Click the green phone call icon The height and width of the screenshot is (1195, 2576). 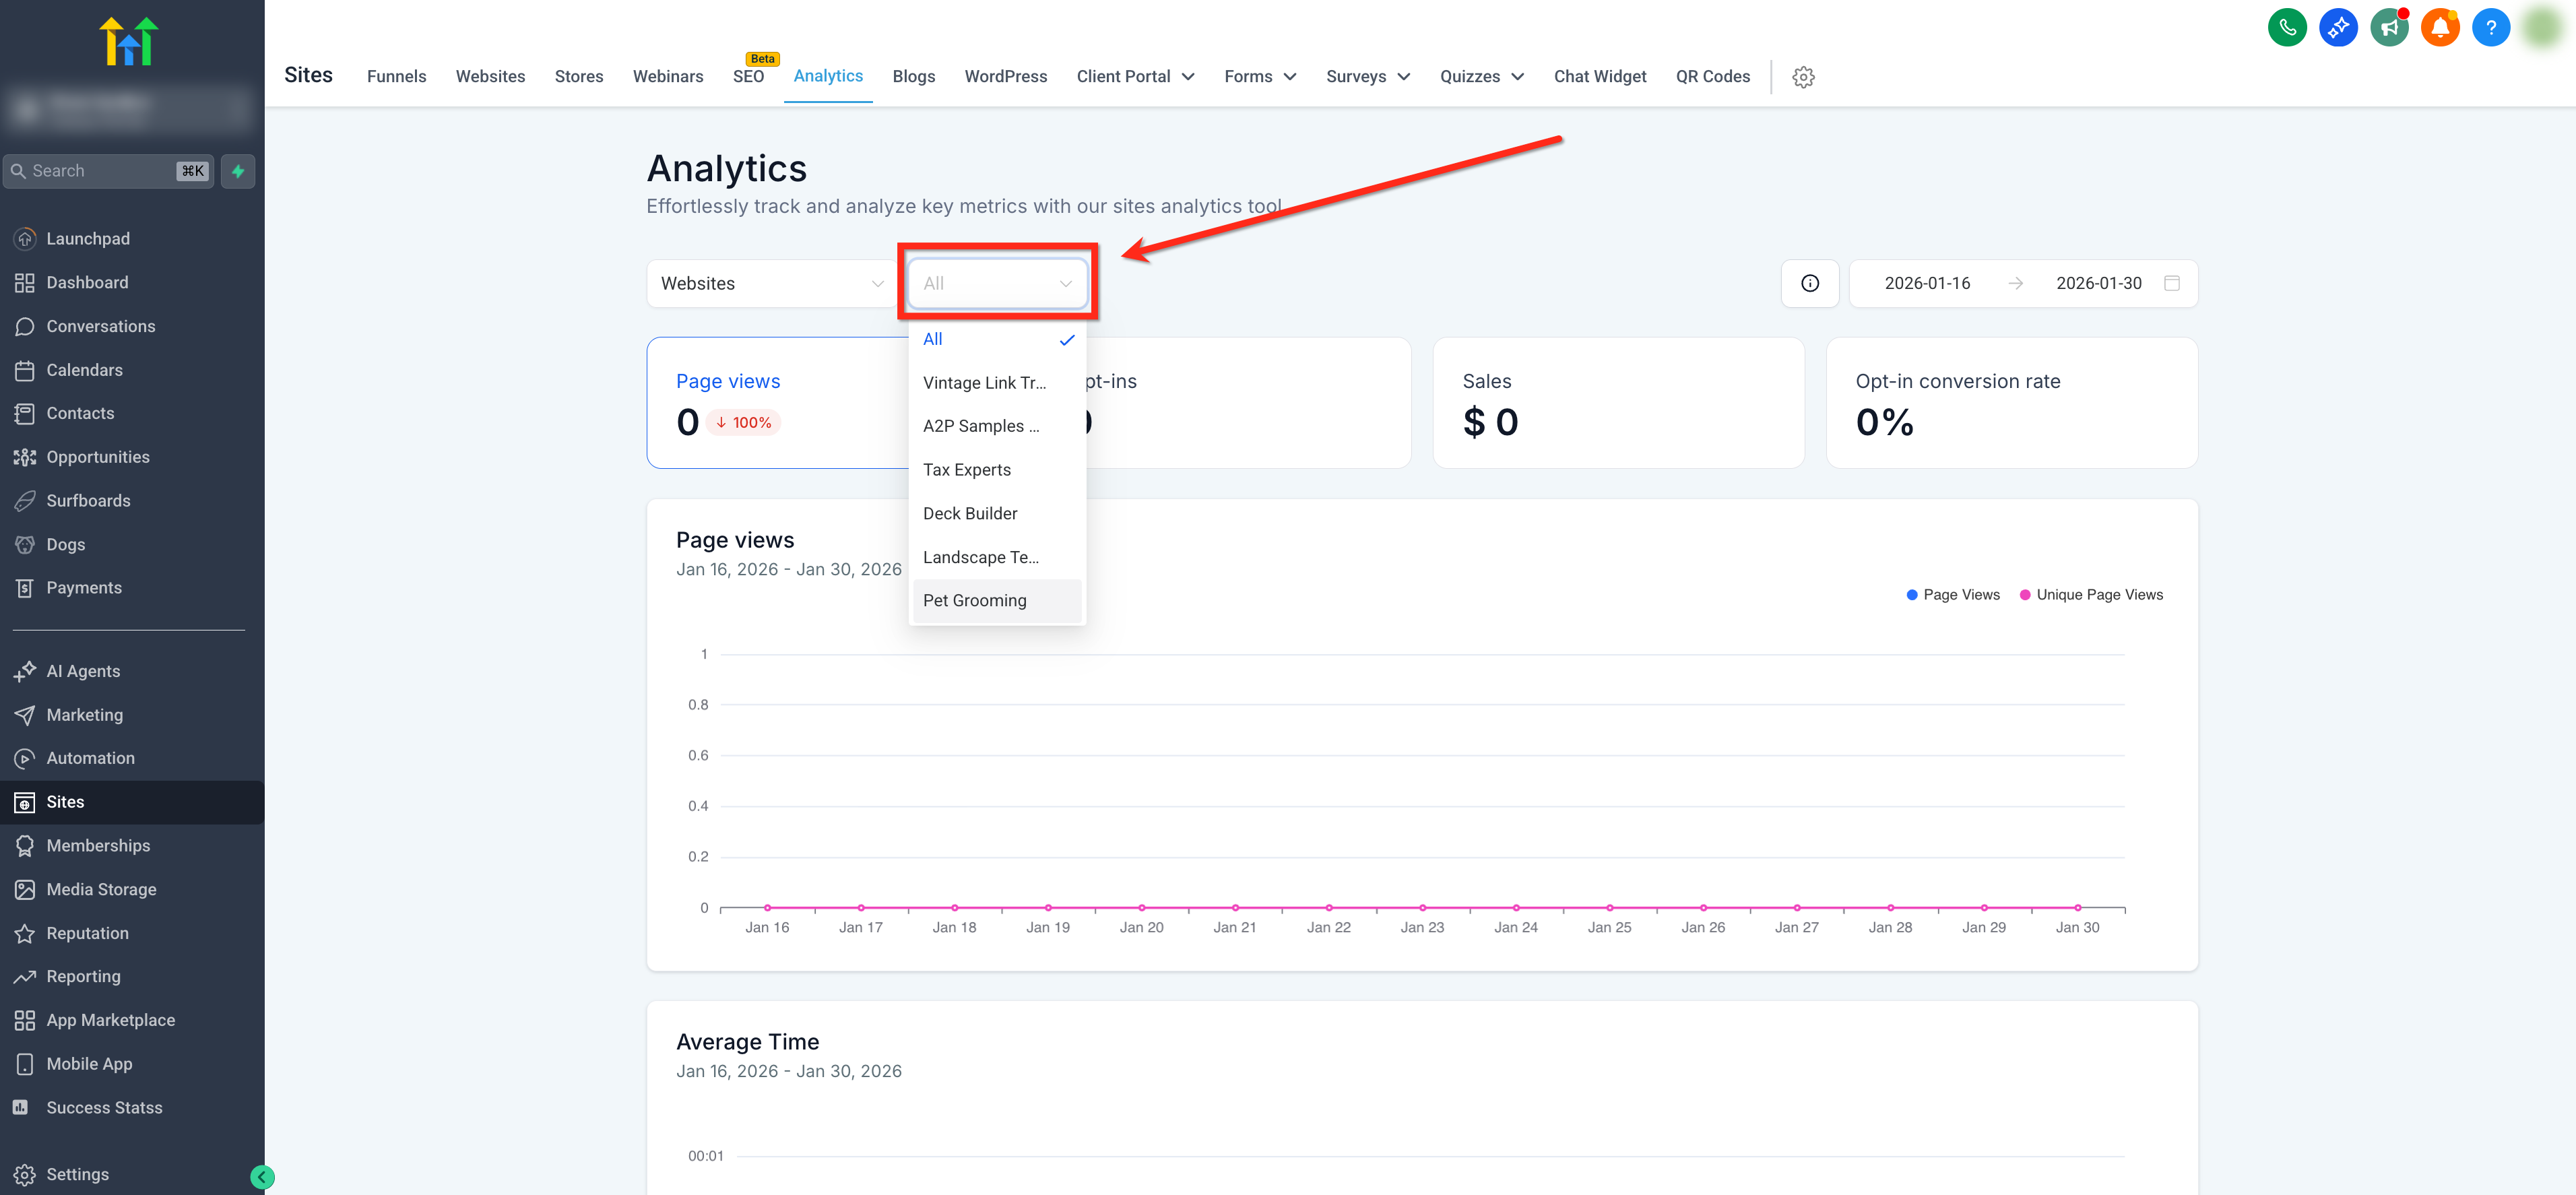click(x=2287, y=27)
